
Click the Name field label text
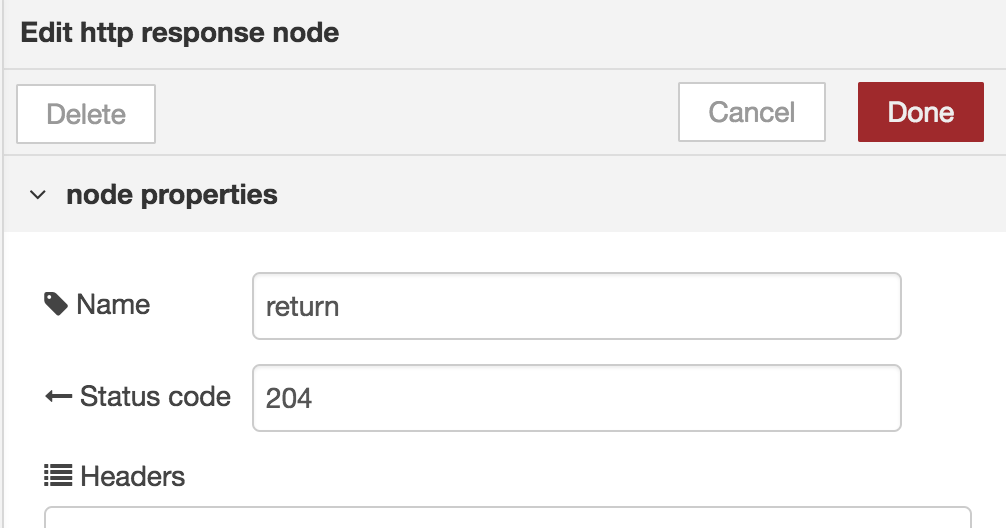click(113, 304)
